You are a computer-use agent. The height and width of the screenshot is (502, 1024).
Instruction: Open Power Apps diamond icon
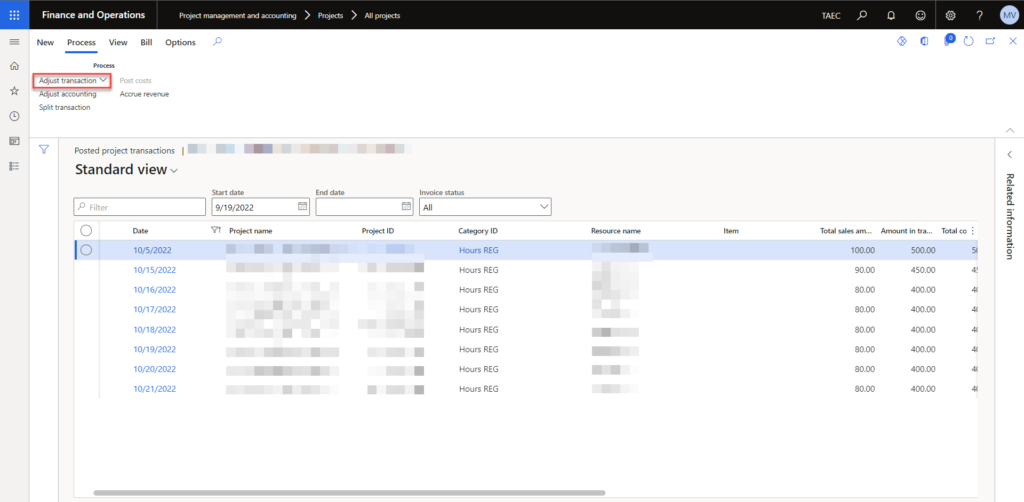coord(902,41)
